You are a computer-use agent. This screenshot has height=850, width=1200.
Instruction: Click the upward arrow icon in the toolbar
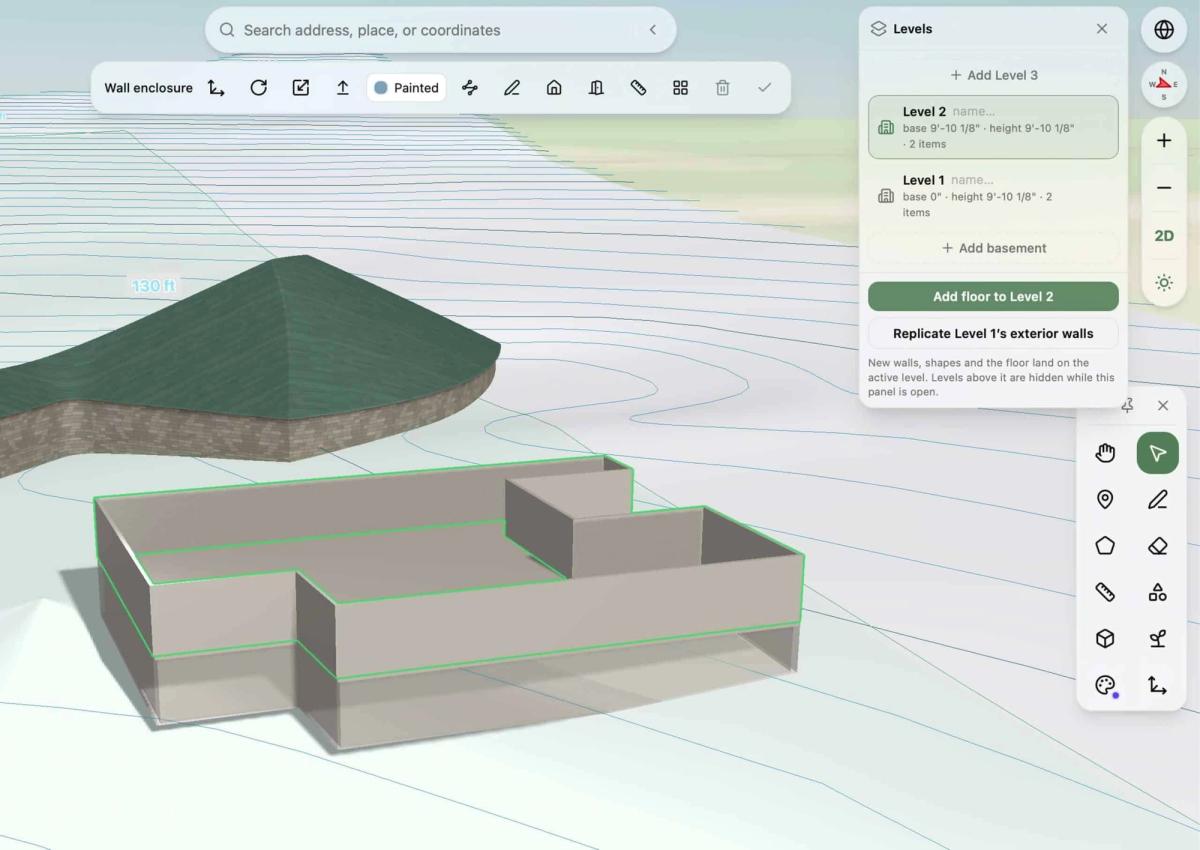pyautogui.click(x=342, y=88)
